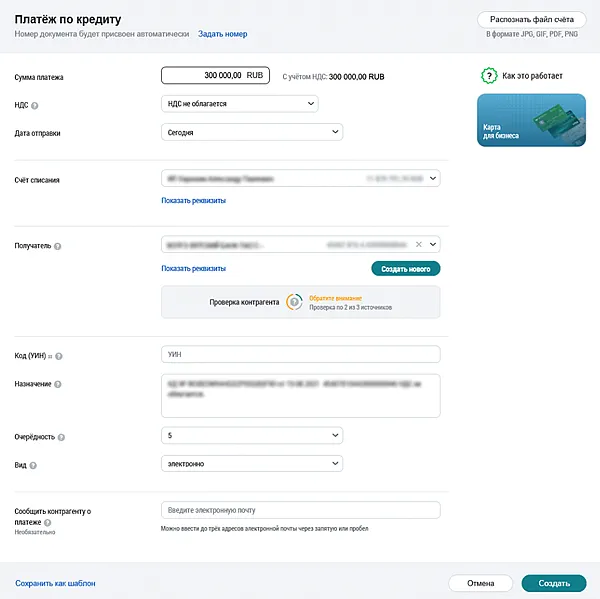
Task: Click 'Сохранить как шаблон' link
Action: click(x=55, y=583)
